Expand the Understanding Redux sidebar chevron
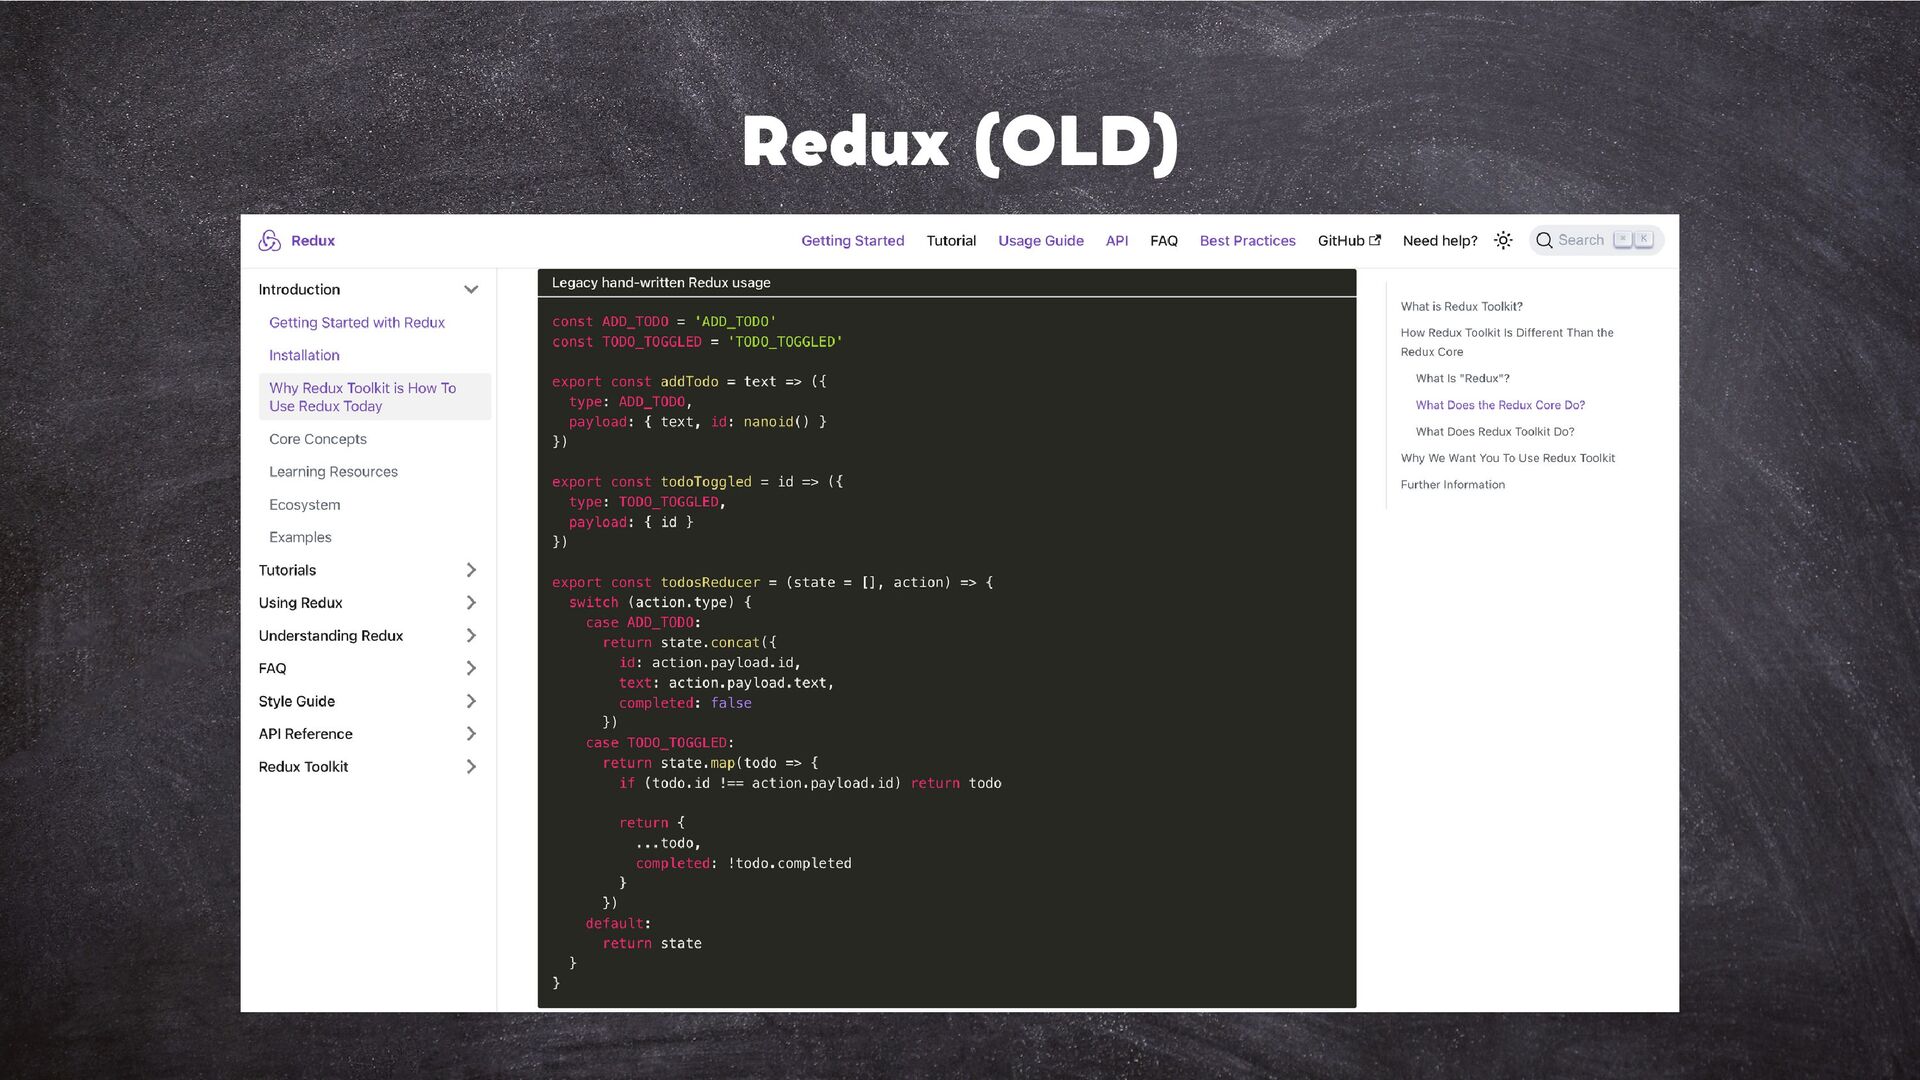This screenshot has height=1080, width=1920. coord(471,636)
